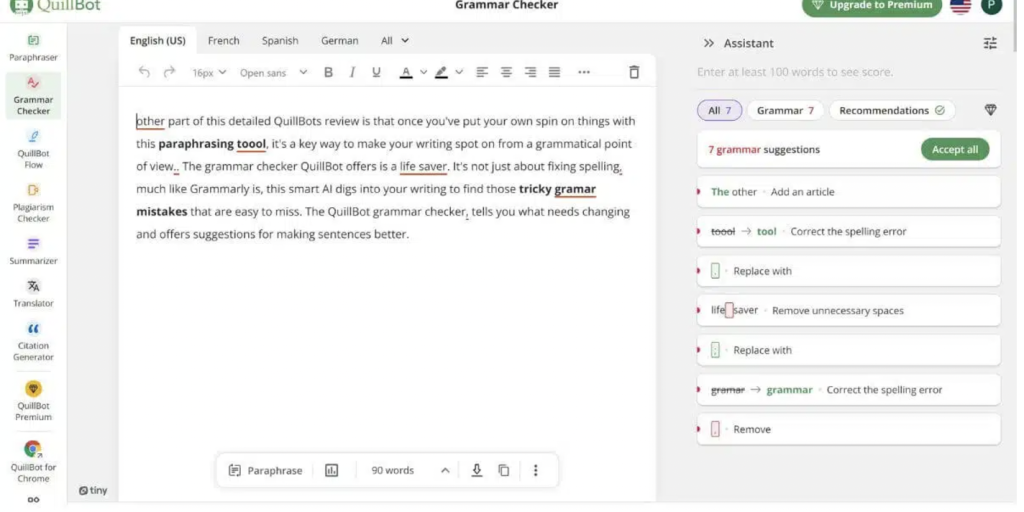Click the underlined 'gramar' word in editor
Viewport: 1024px width, 512px height.
click(575, 189)
